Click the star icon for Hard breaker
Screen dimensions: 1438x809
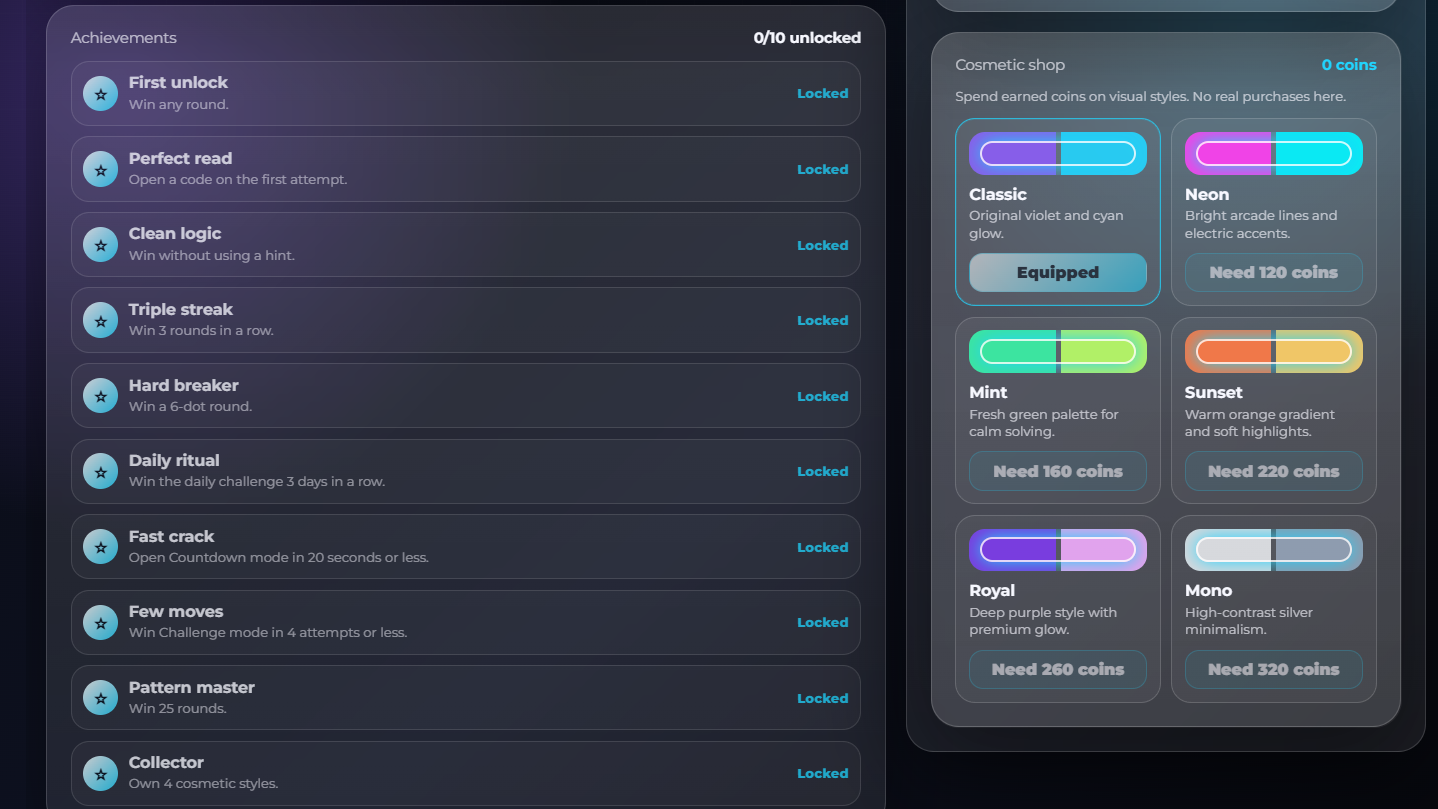100,396
